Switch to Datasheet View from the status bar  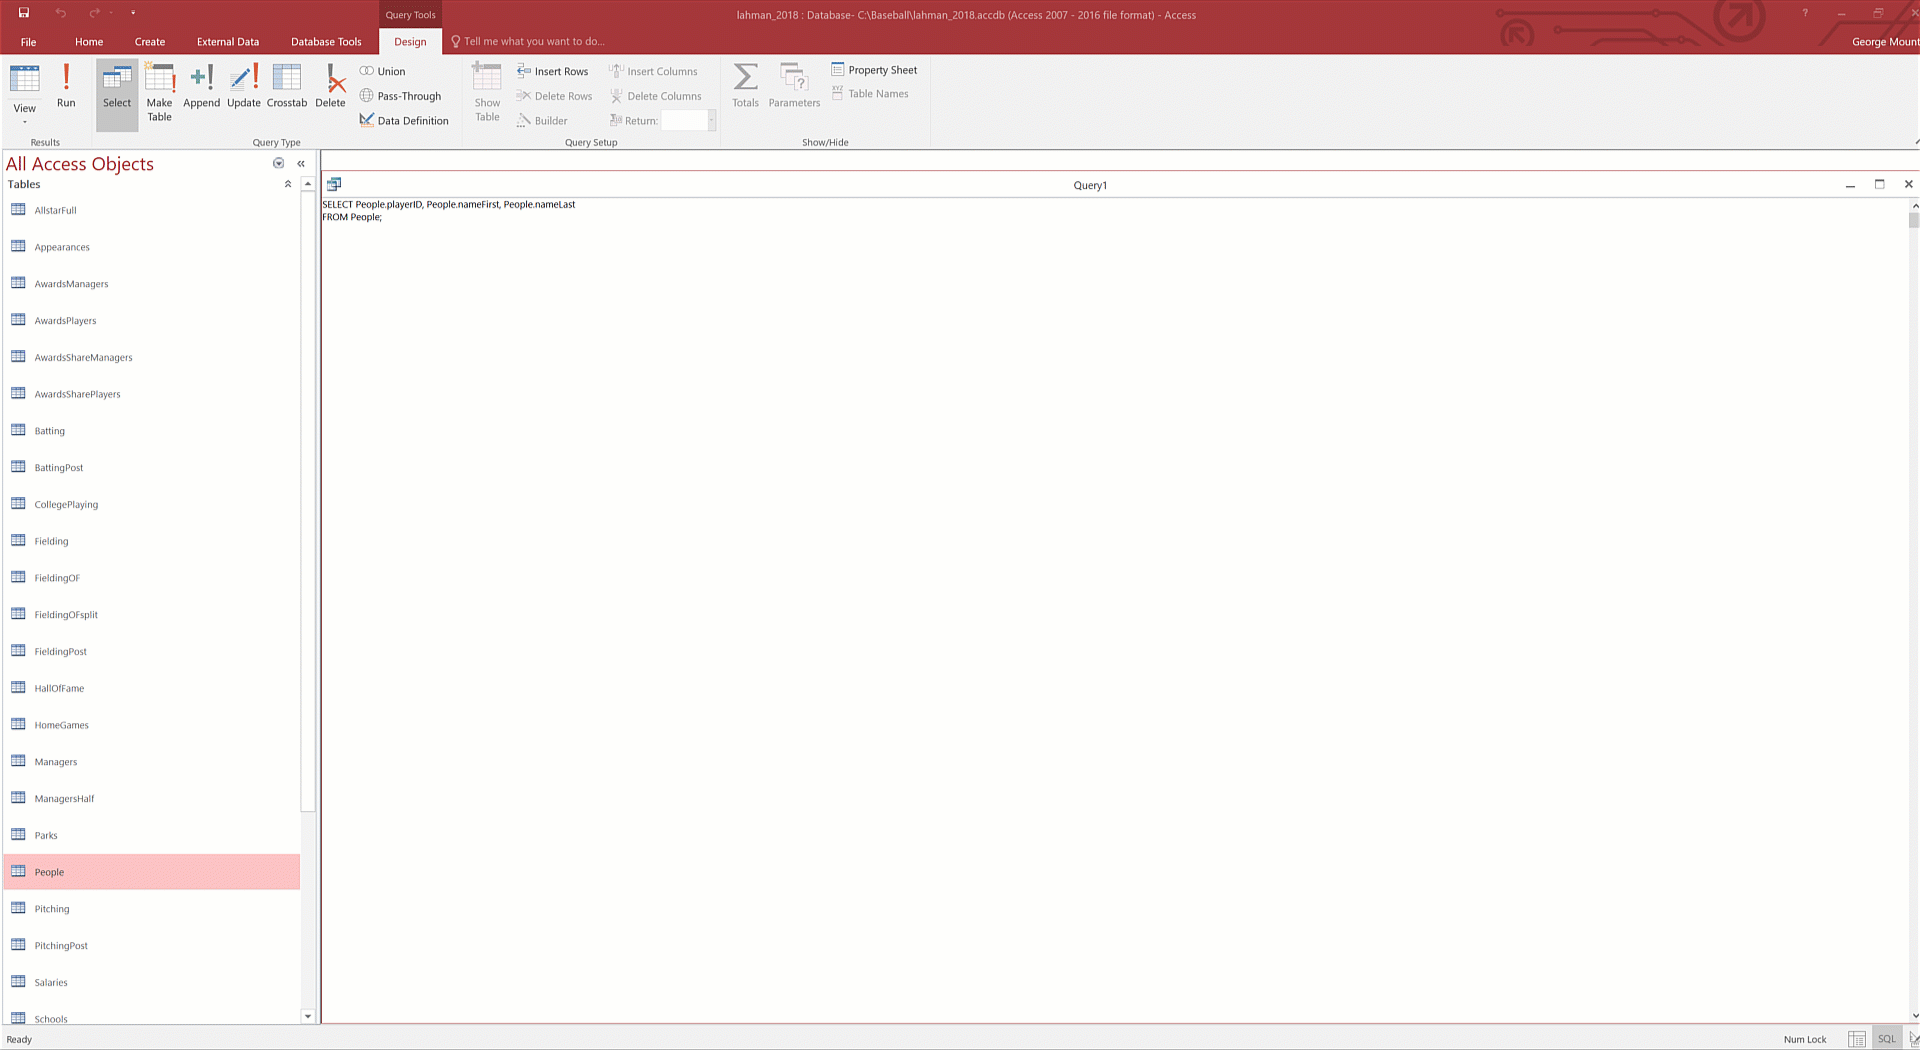pos(1857,1039)
